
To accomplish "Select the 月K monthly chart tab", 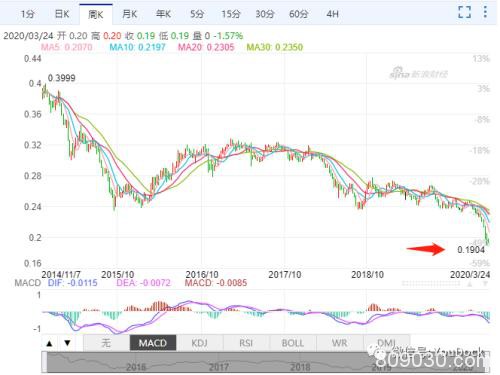I will pyautogui.click(x=130, y=14).
